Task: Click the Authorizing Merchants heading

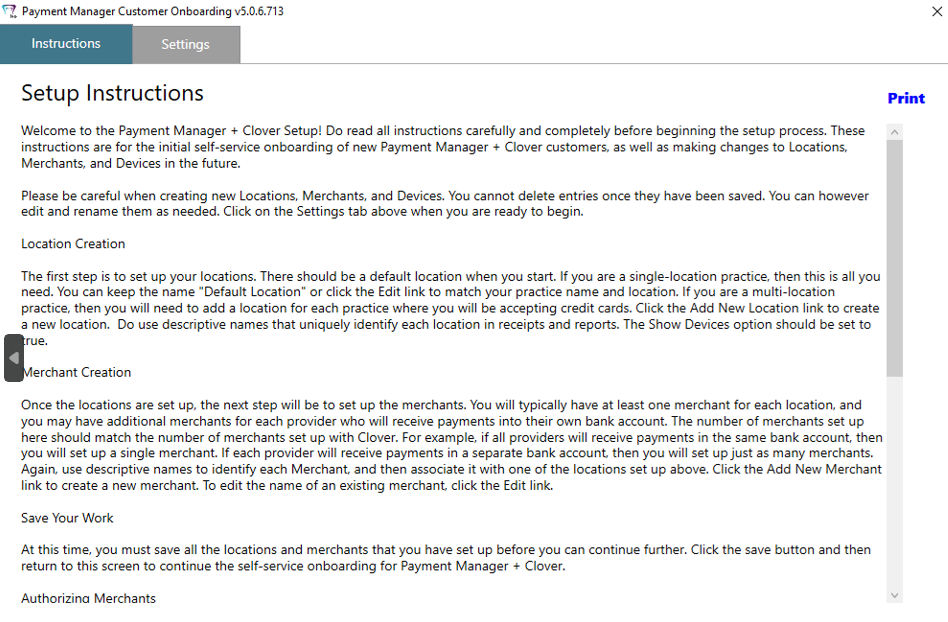Action: (x=88, y=598)
